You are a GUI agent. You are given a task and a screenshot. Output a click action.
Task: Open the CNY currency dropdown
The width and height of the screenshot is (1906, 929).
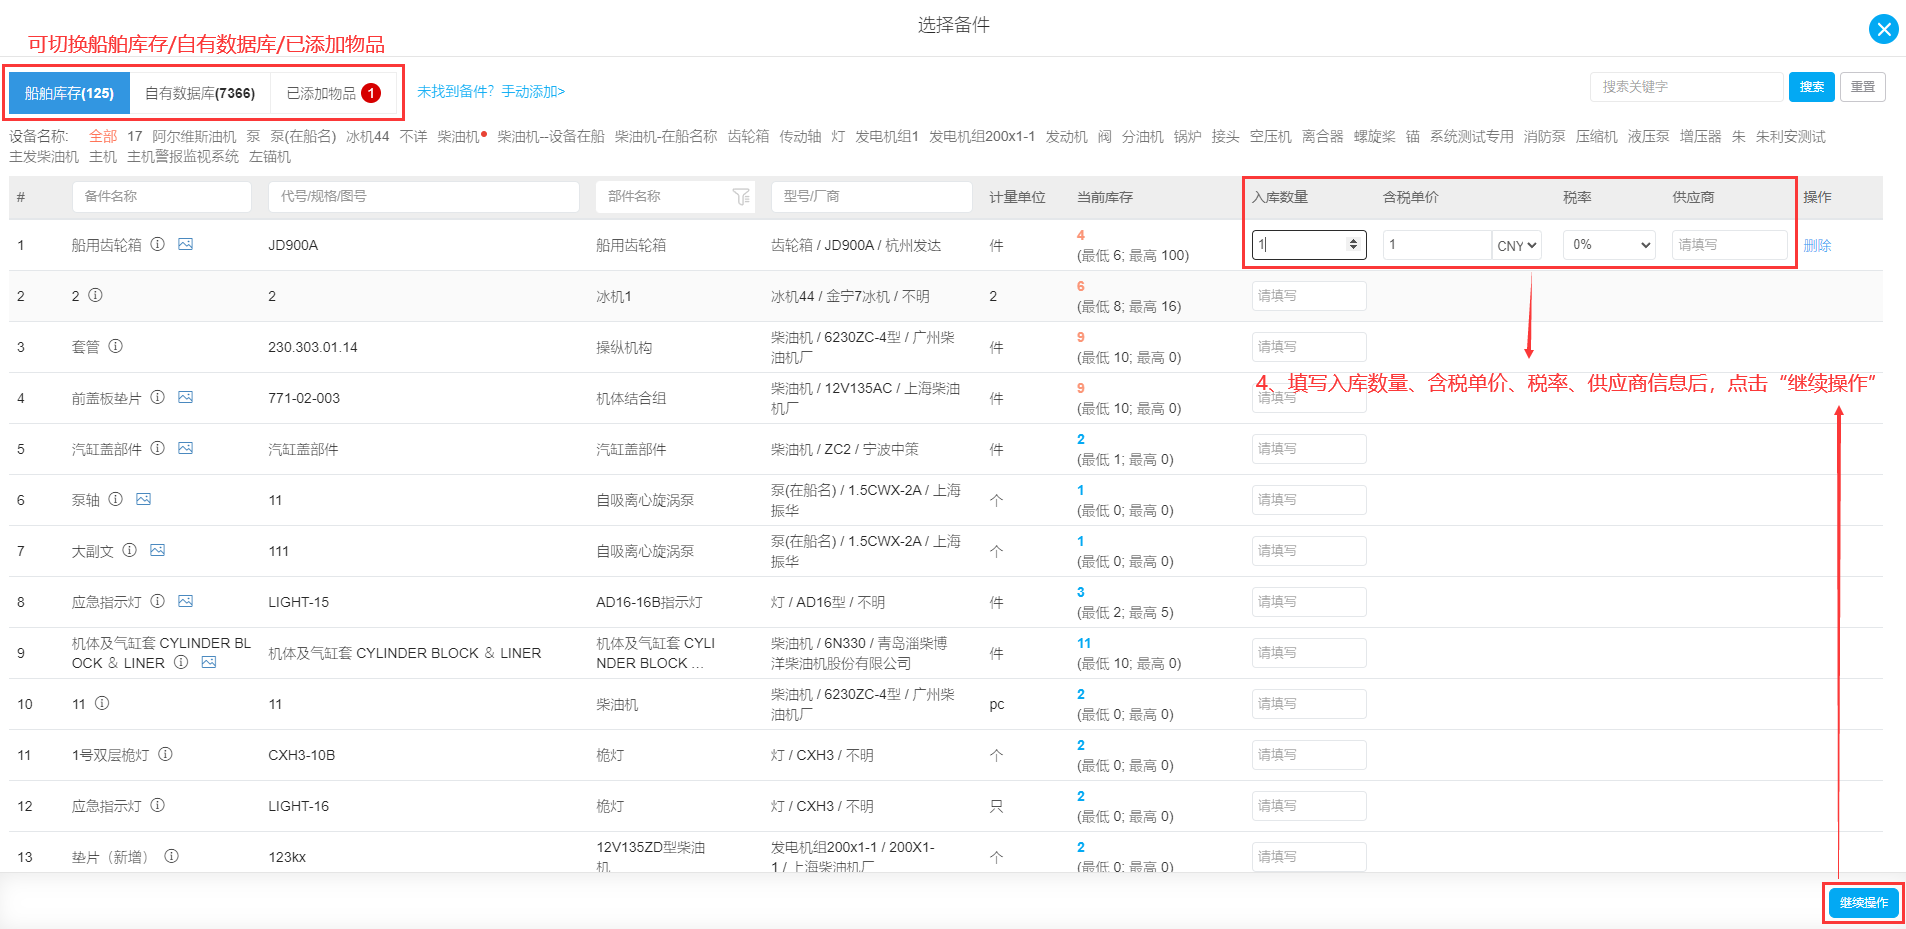point(1517,245)
